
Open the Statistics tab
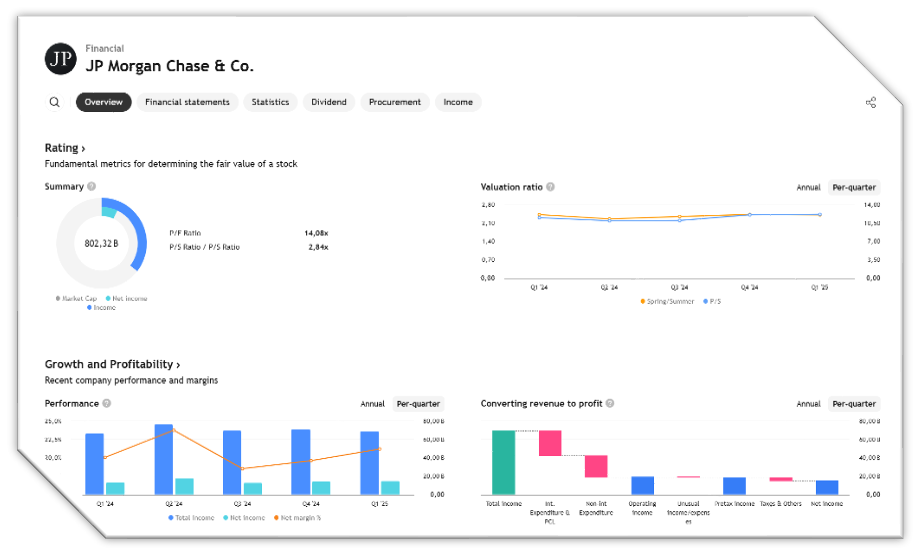click(270, 102)
